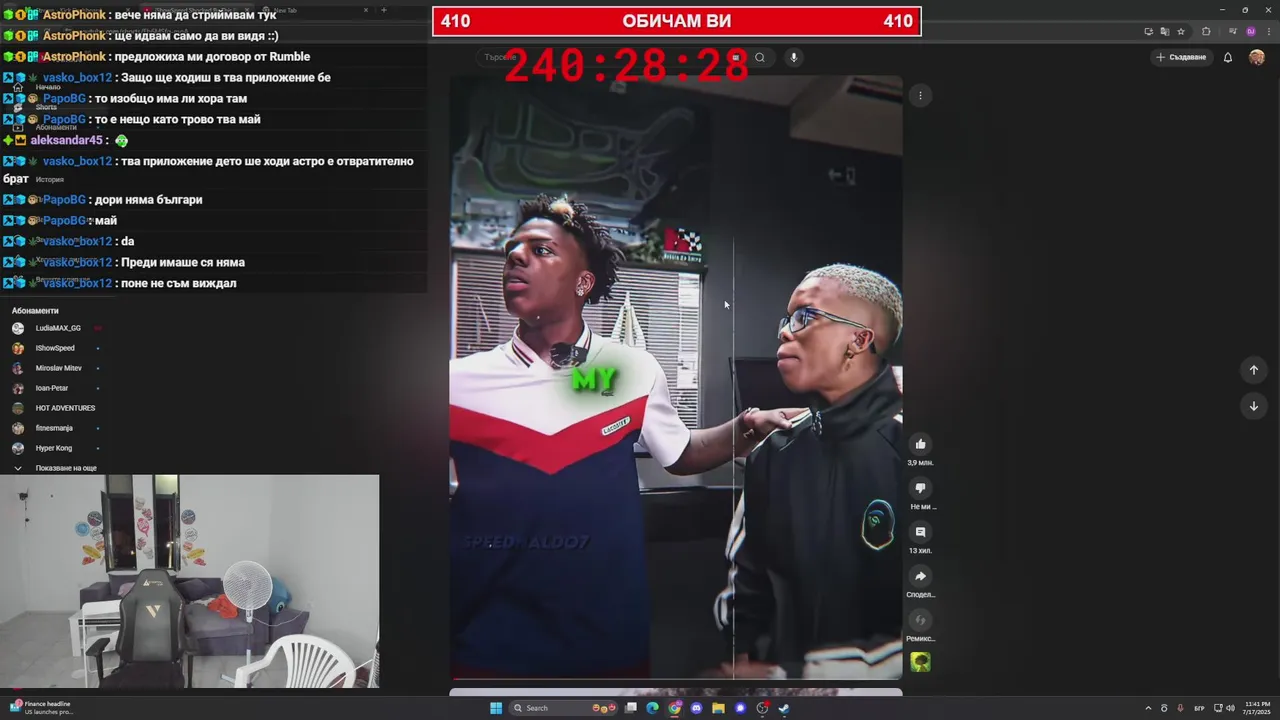The image size is (1280, 720).
Task: Click the Short's playback progress bar
Action: (x=676, y=678)
